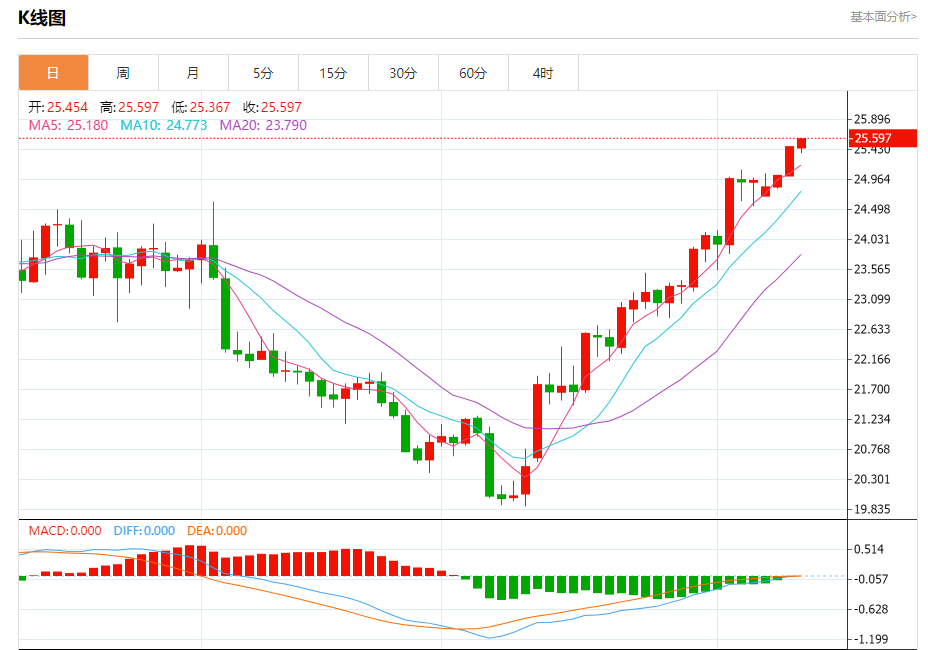Click the 低:25.367 low price value
This screenshot has height=650, width=928.
point(201,107)
